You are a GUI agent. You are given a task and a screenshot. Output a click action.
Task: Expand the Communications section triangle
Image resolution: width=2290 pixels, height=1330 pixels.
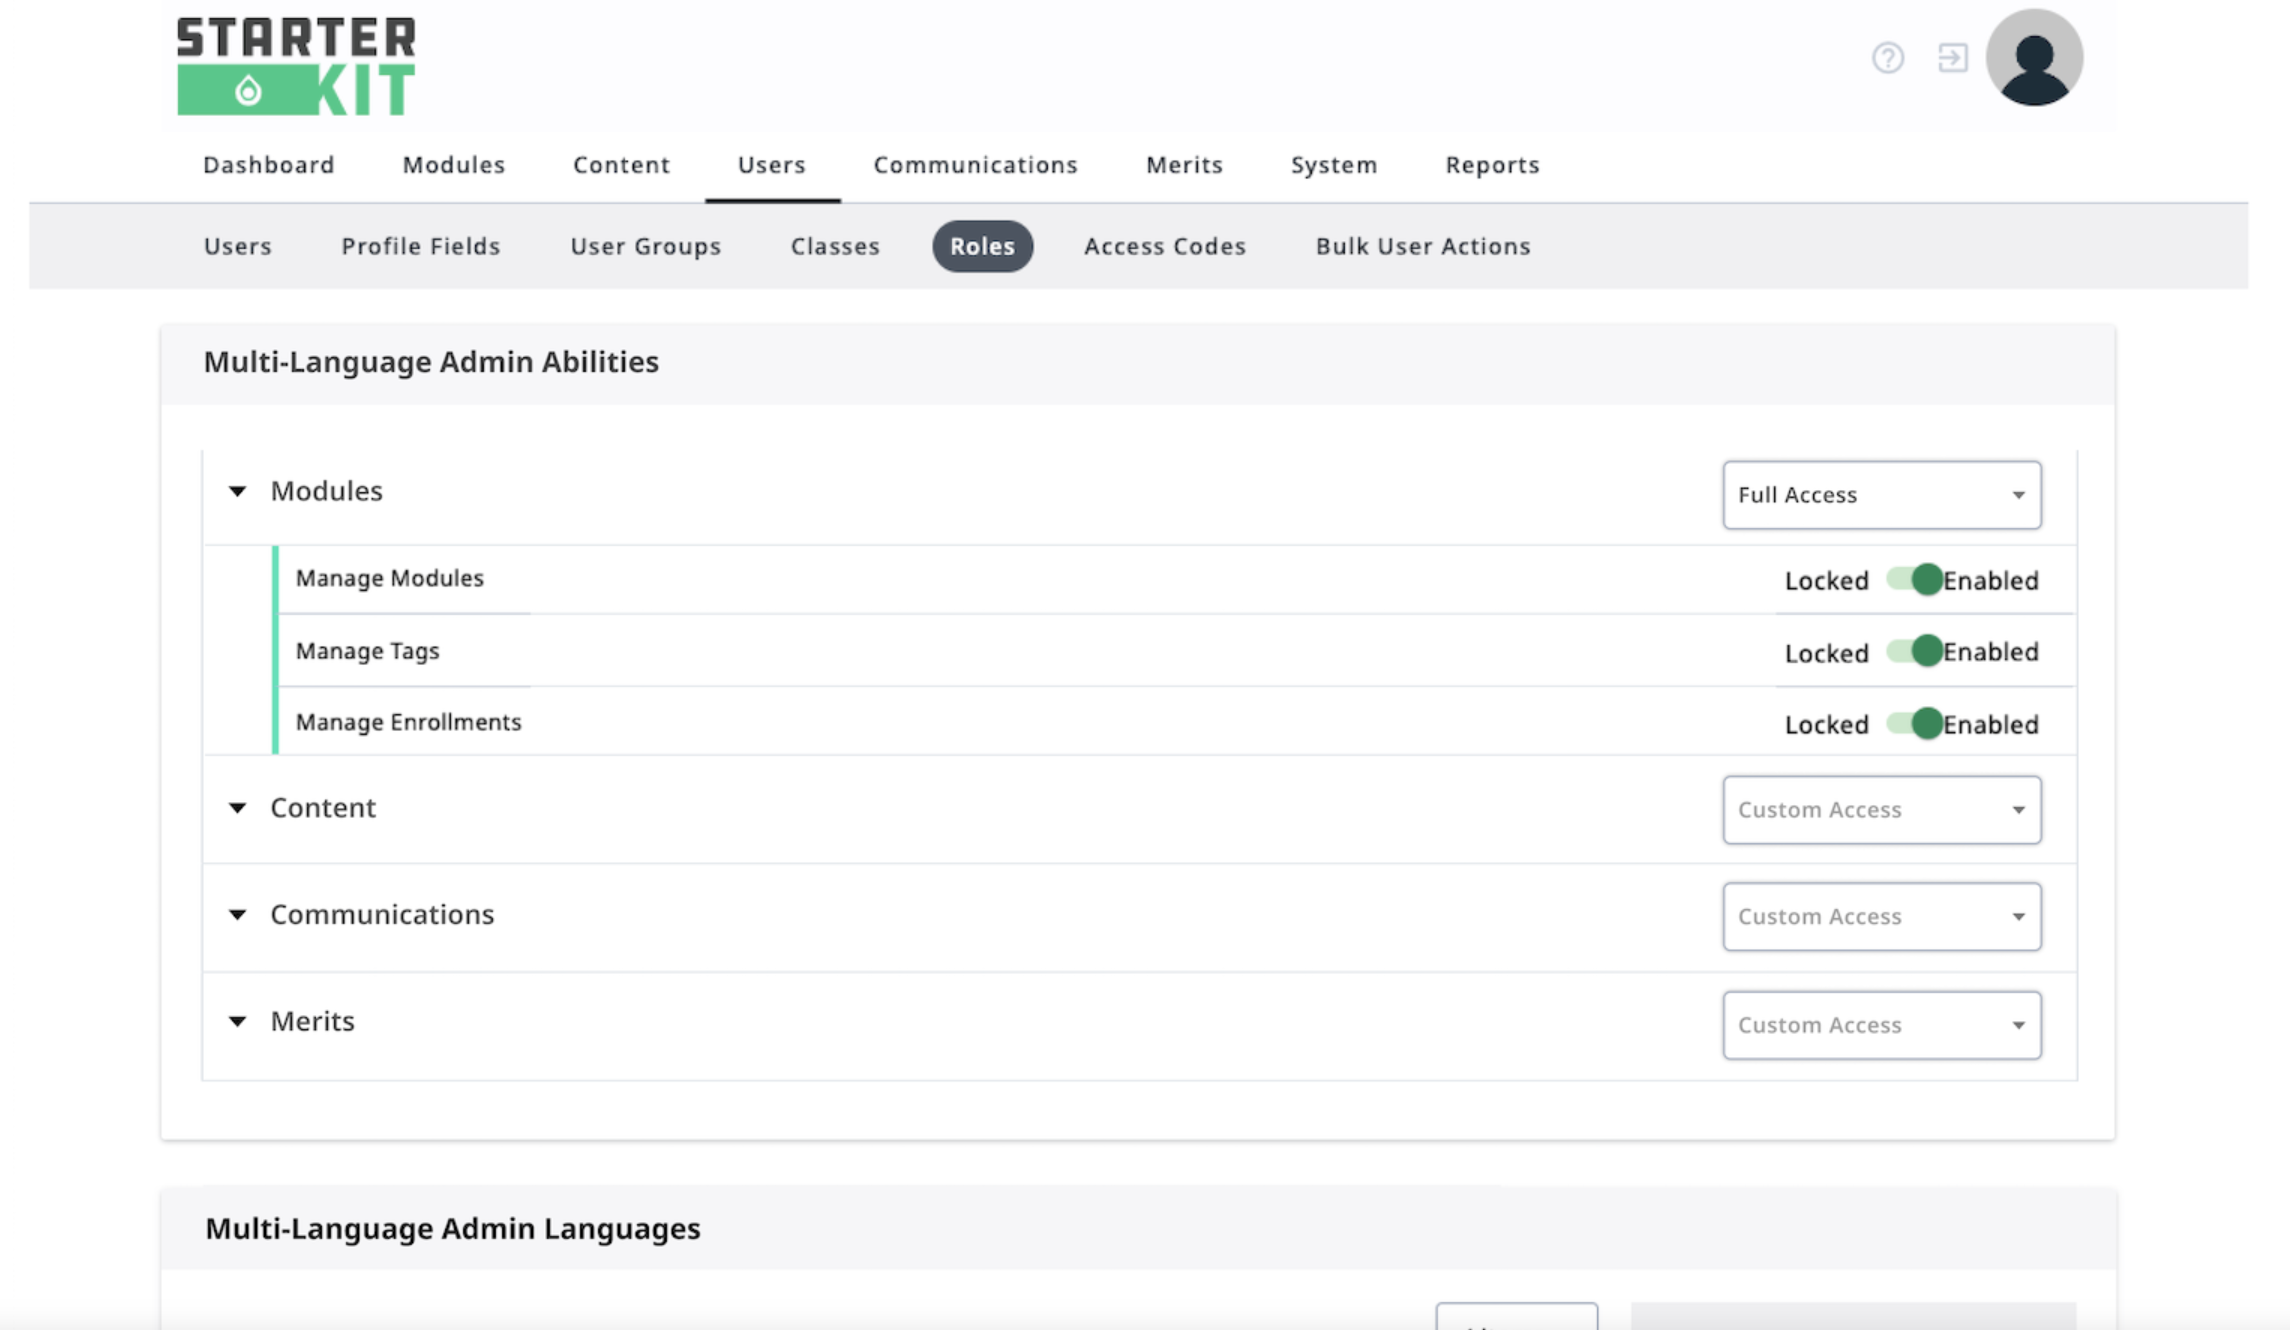[237, 915]
